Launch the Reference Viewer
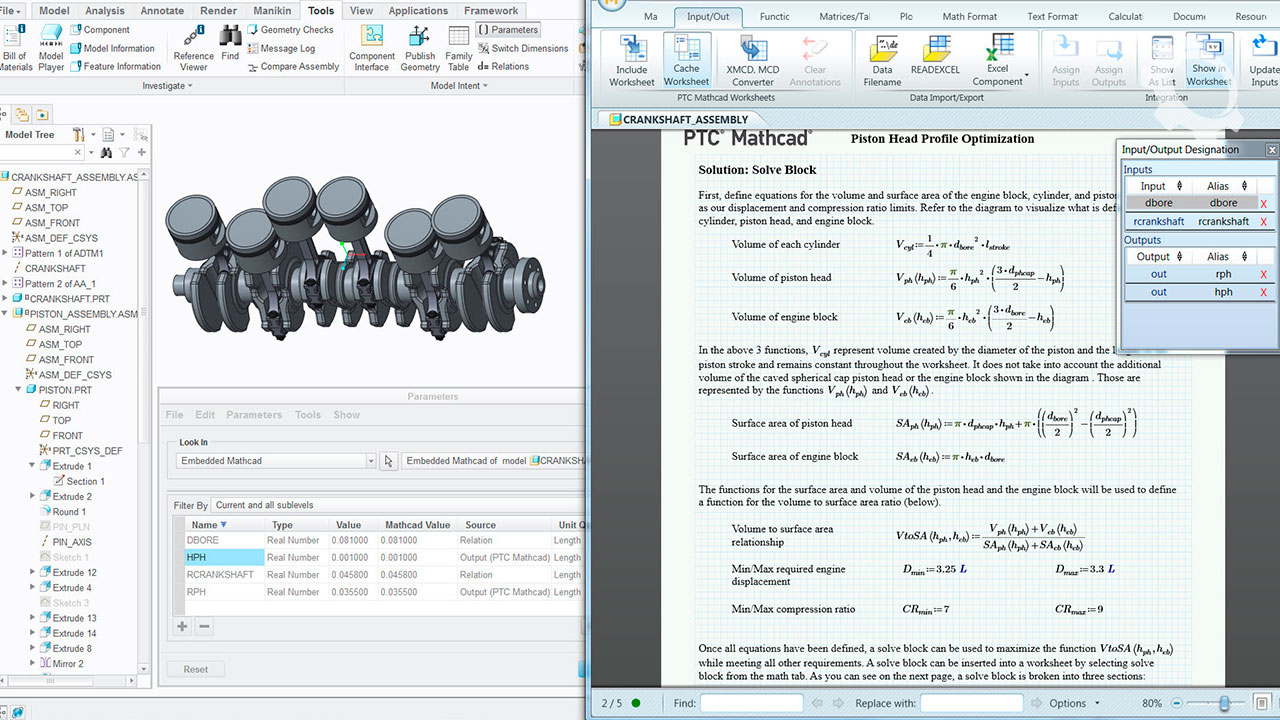The image size is (1280, 720). click(x=193, y=47)
